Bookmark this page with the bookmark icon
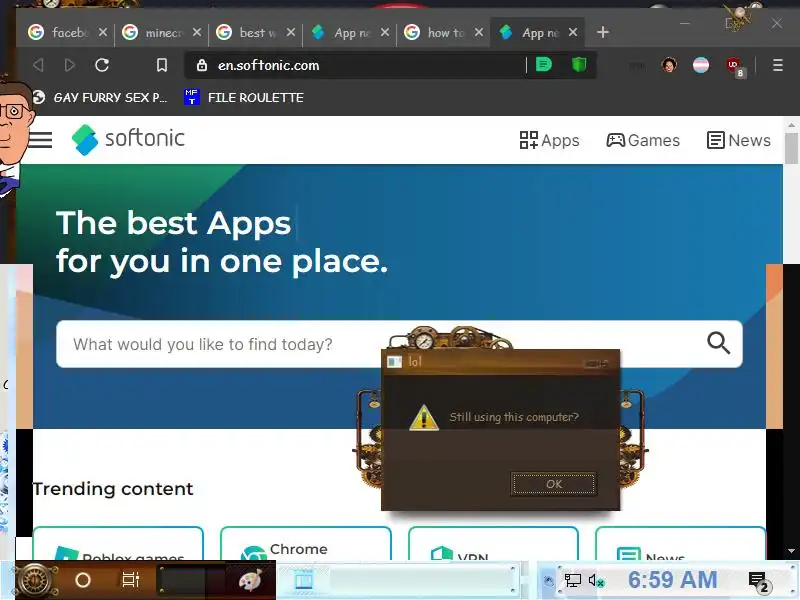 [162, 65]
